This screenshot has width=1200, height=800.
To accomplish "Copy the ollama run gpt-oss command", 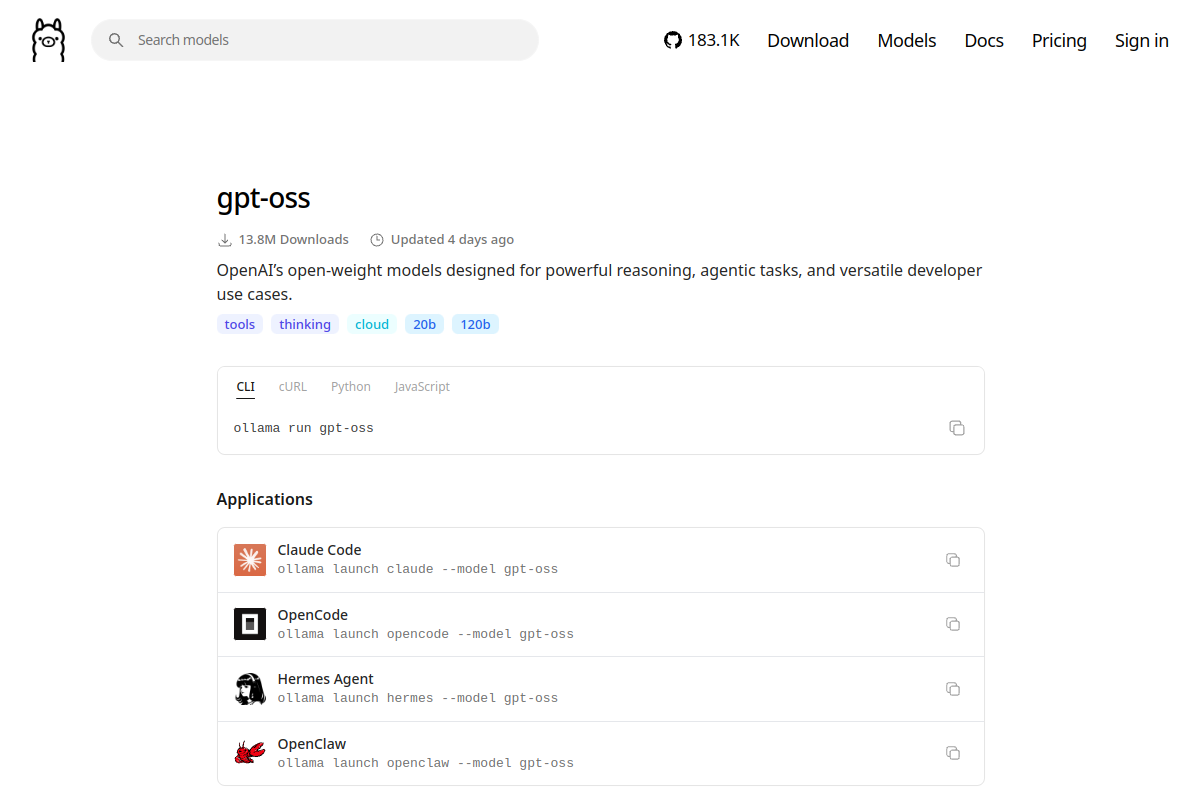I will pyautogui.click(x=957, y=428).
